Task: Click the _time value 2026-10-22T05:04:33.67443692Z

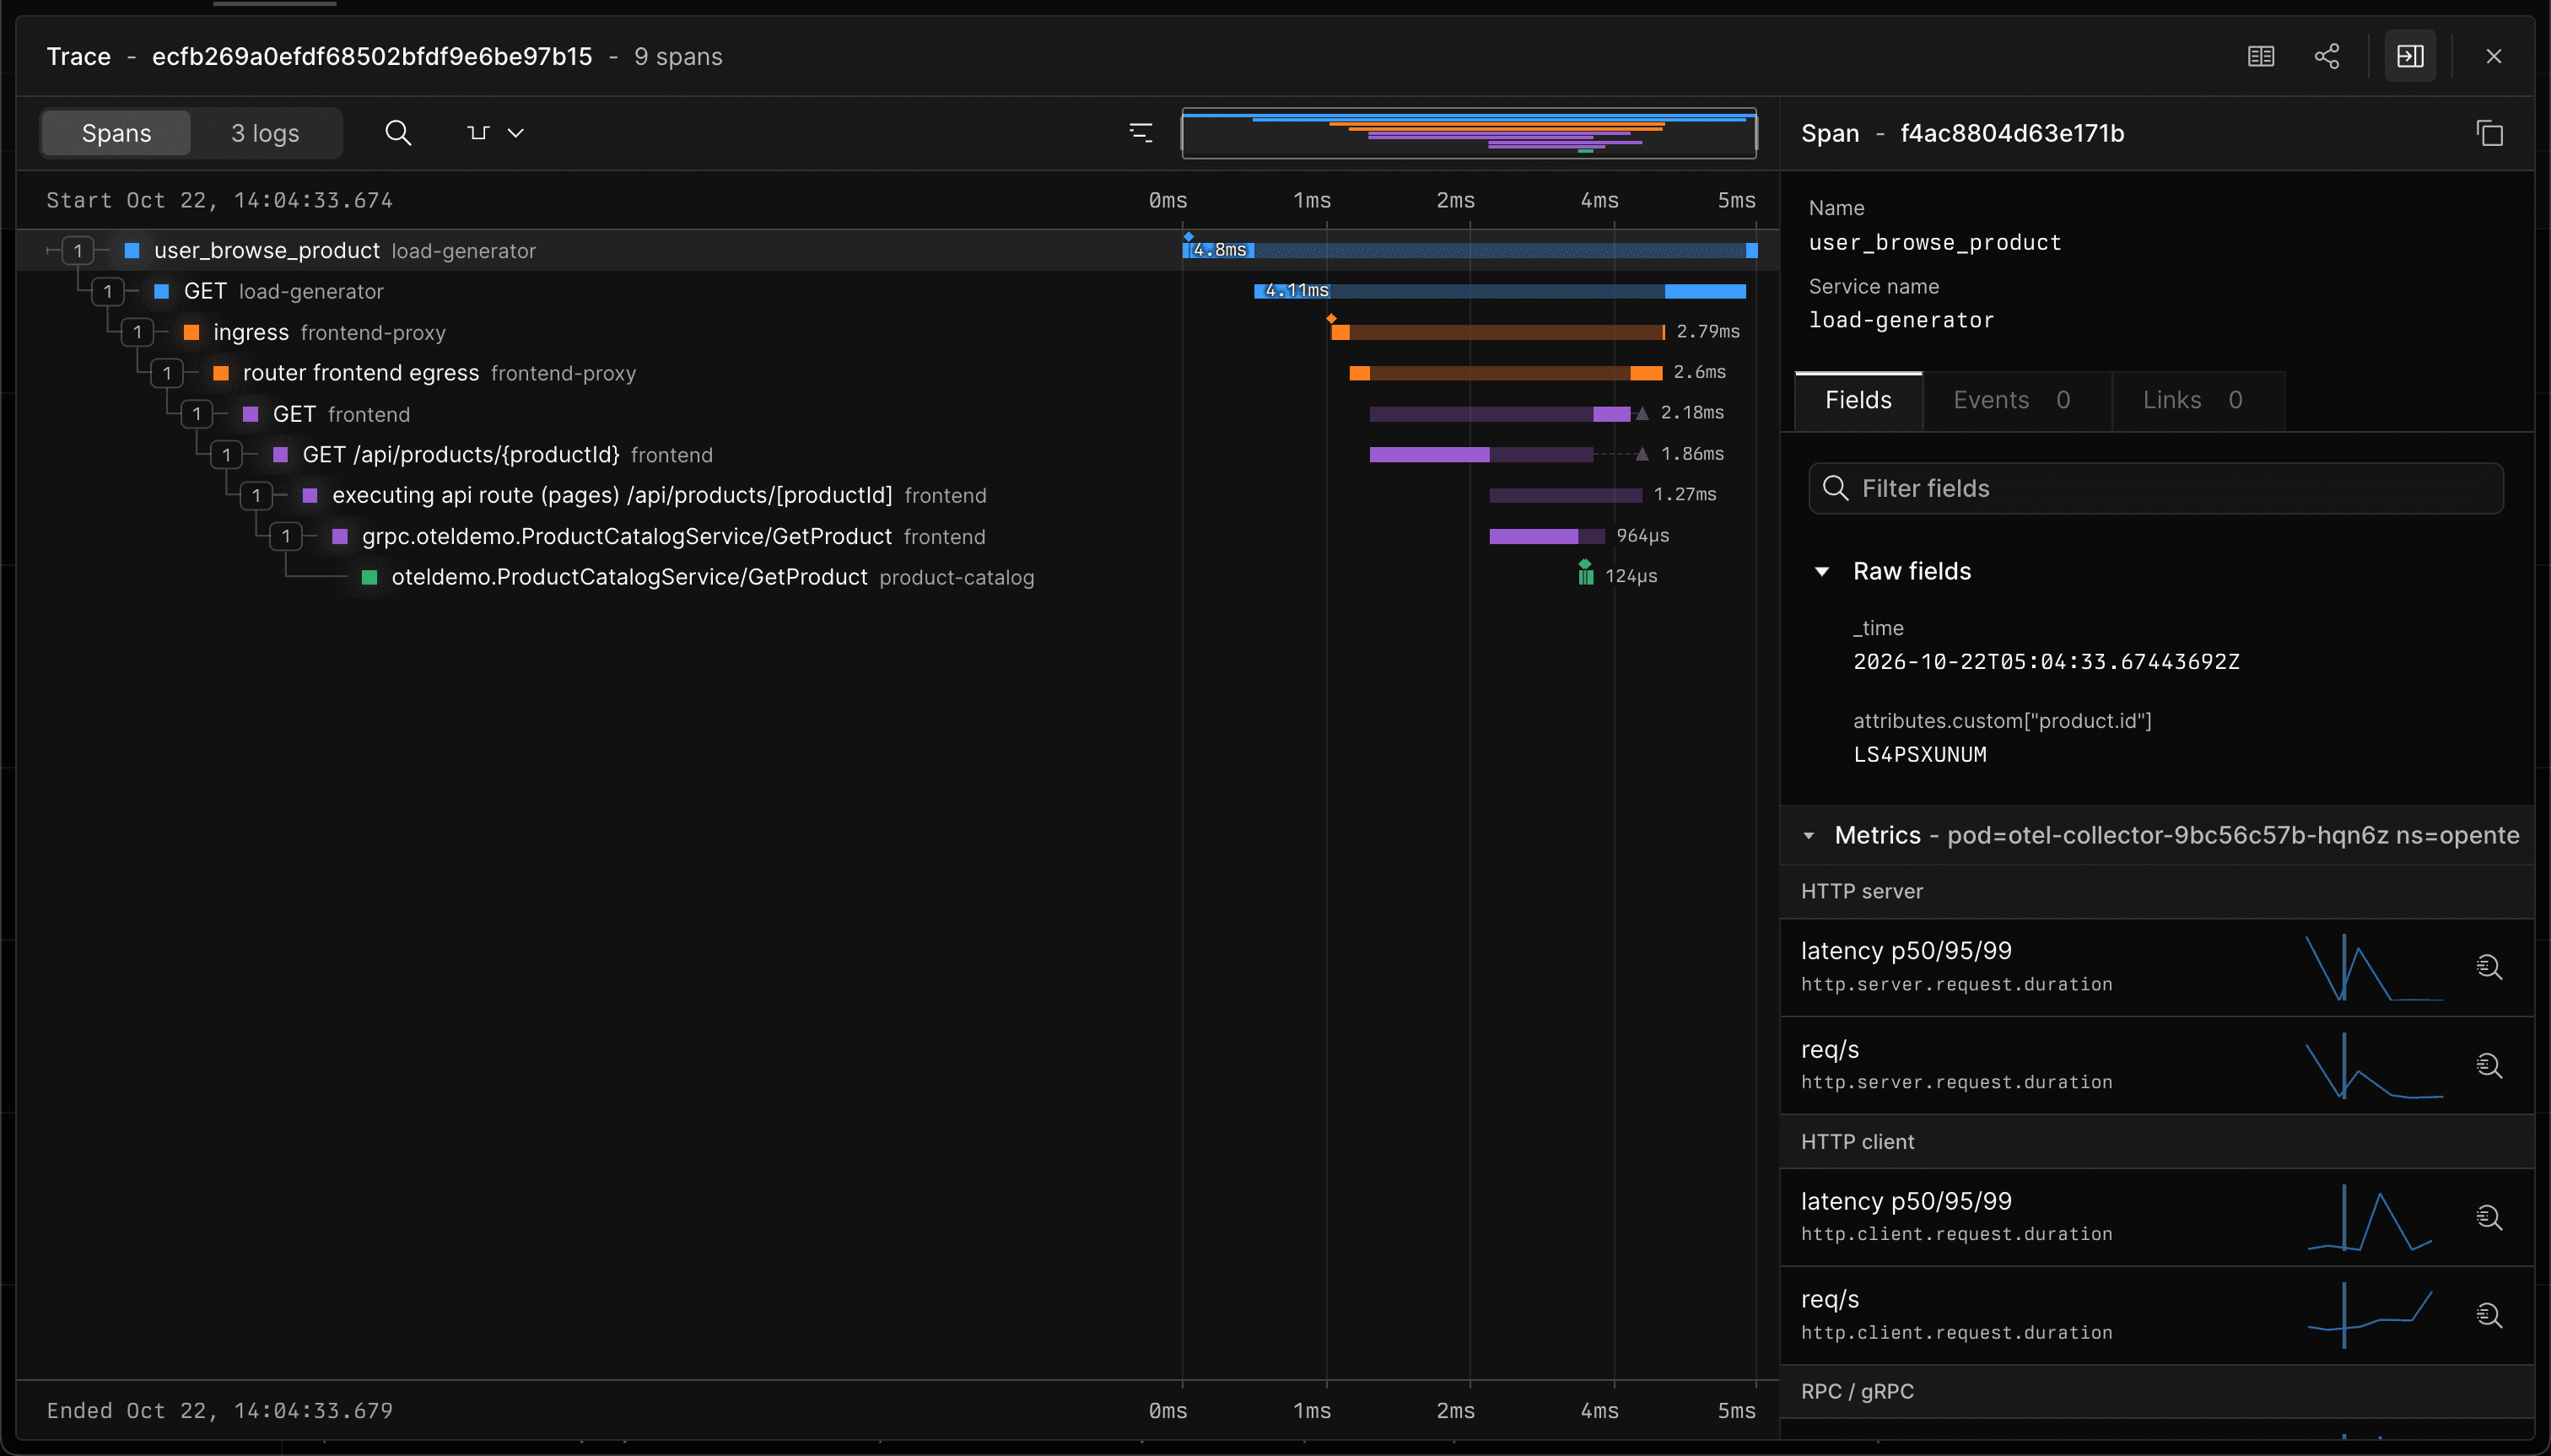Action: (2046, 662)
